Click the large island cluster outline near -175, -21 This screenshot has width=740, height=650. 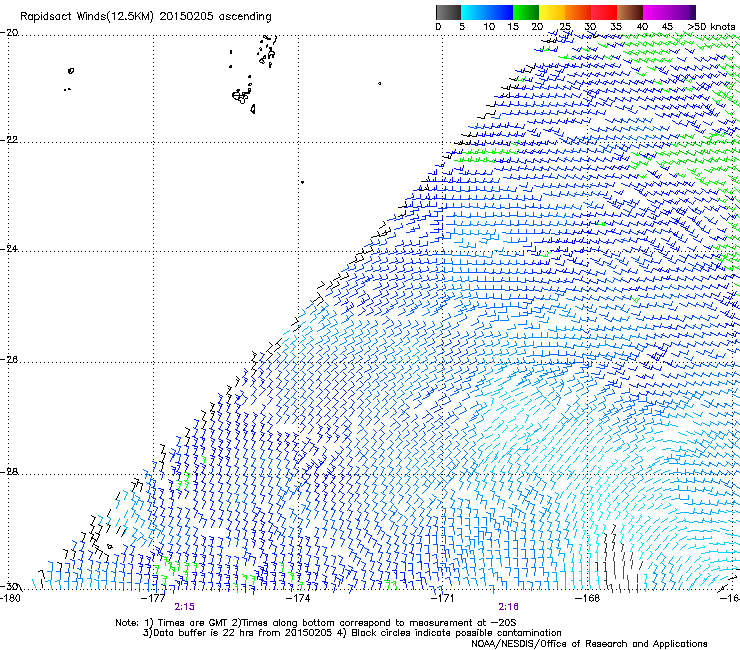(x=241, y=96)
